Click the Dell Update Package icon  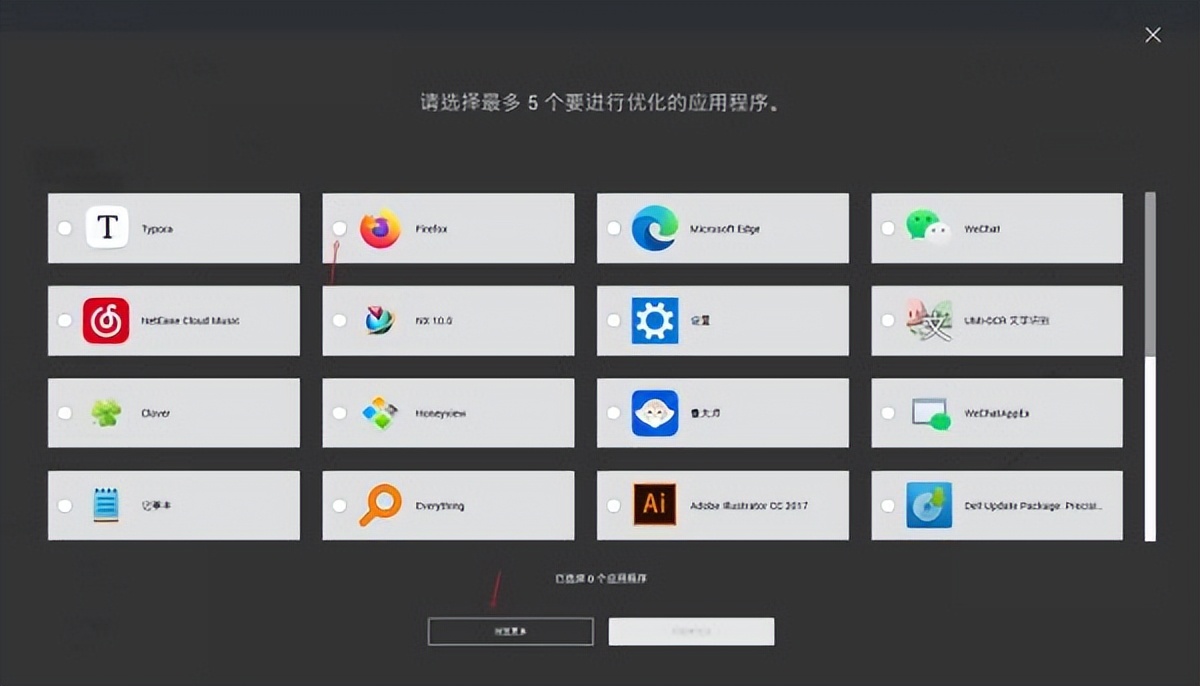[930, 504]
